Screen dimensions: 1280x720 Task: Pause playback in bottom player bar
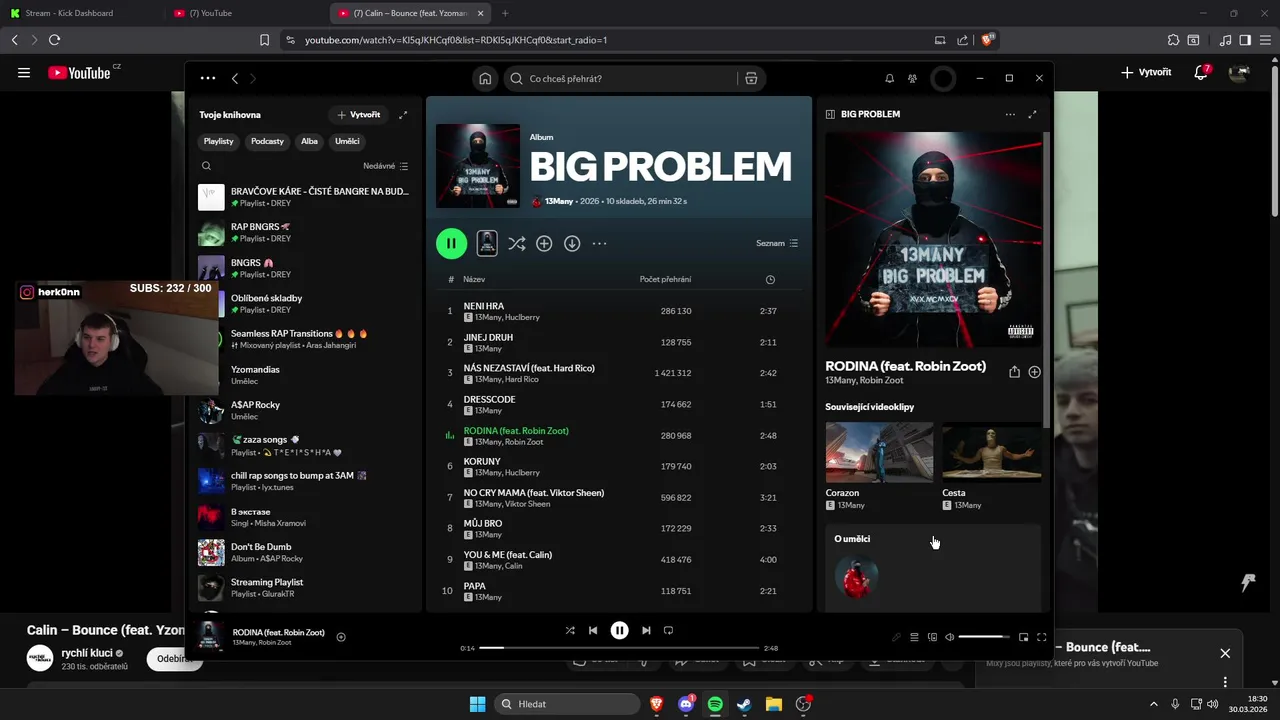[620, 630]
